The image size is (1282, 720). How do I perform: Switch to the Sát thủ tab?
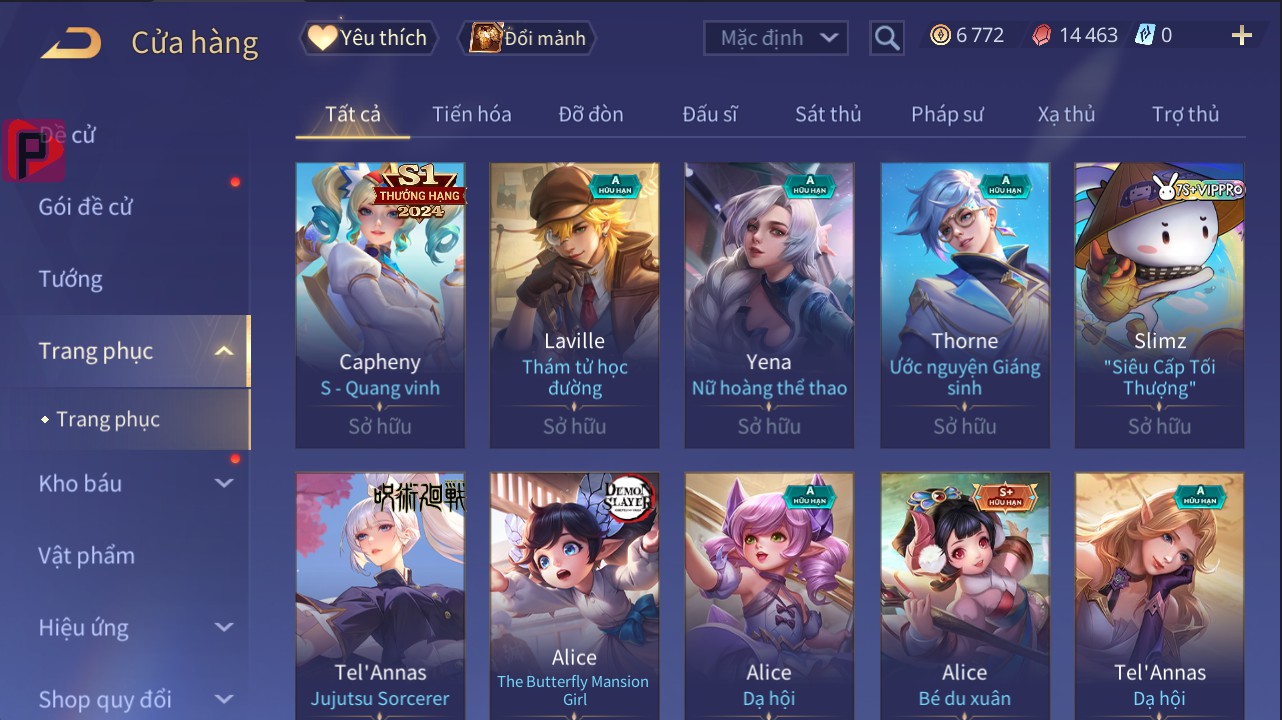point(828,114)
